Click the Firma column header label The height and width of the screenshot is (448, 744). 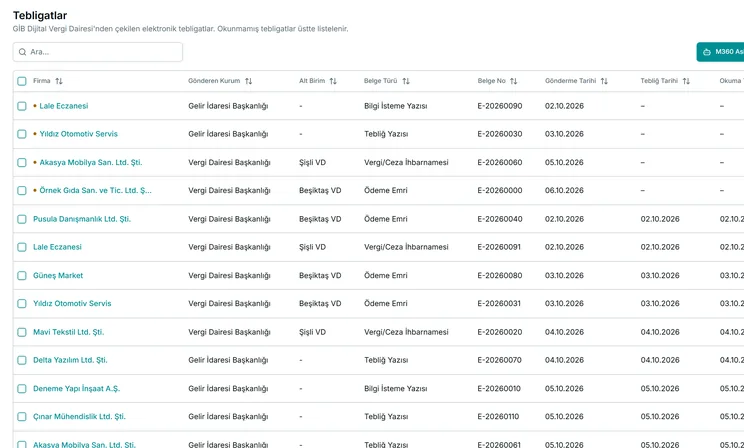coord(42,81)
